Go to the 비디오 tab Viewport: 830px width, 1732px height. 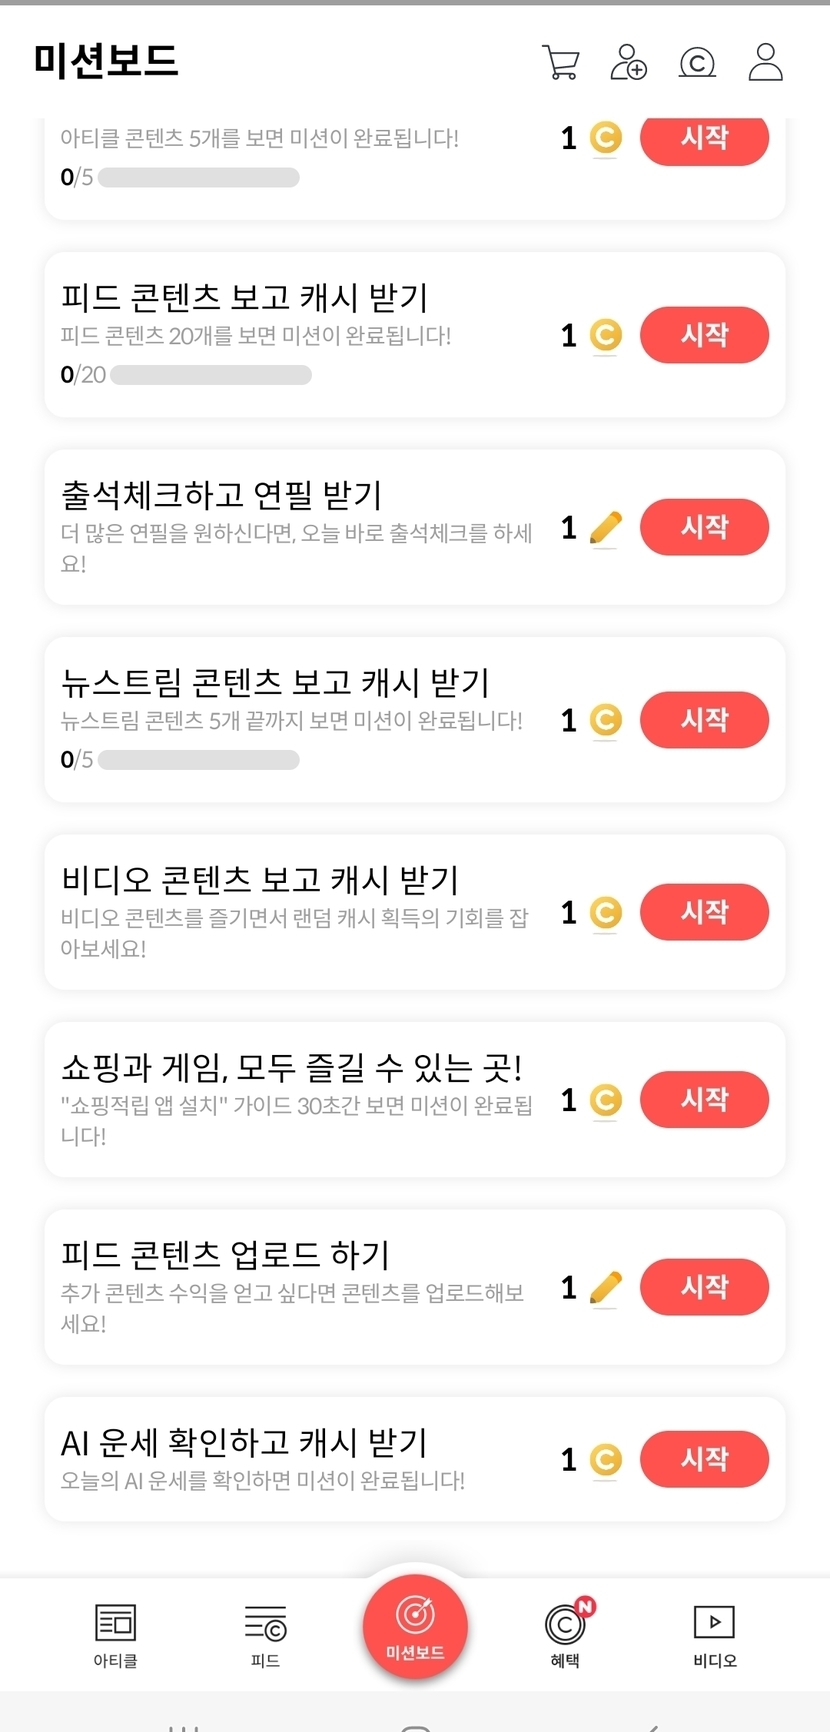(714, 1634)
